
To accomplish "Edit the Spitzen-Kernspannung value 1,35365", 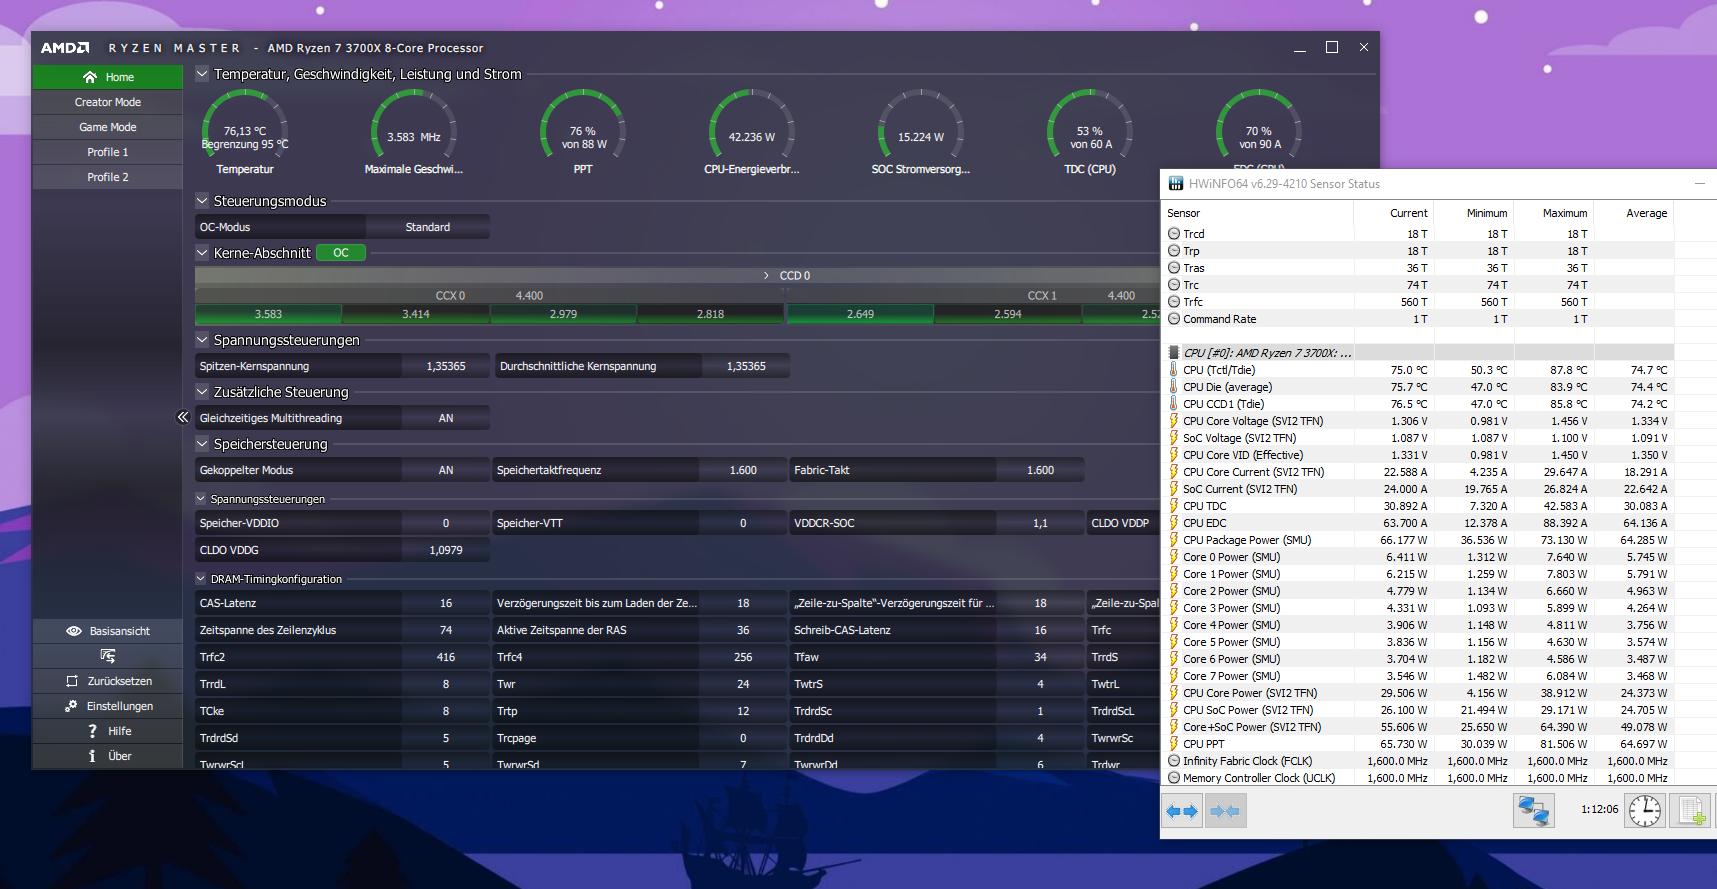I will tap(446, 366).
